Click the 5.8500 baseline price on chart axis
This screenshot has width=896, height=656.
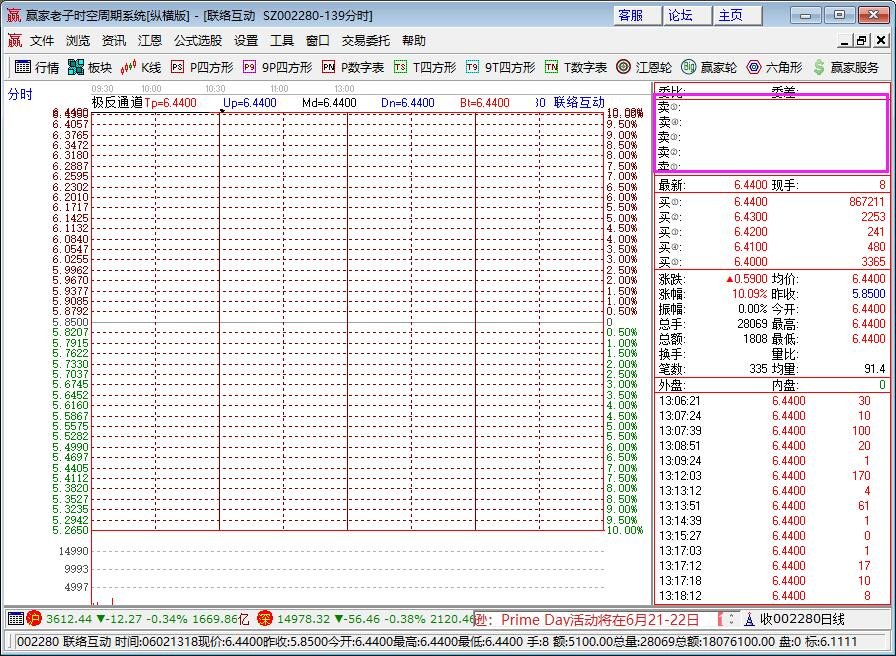70,322
